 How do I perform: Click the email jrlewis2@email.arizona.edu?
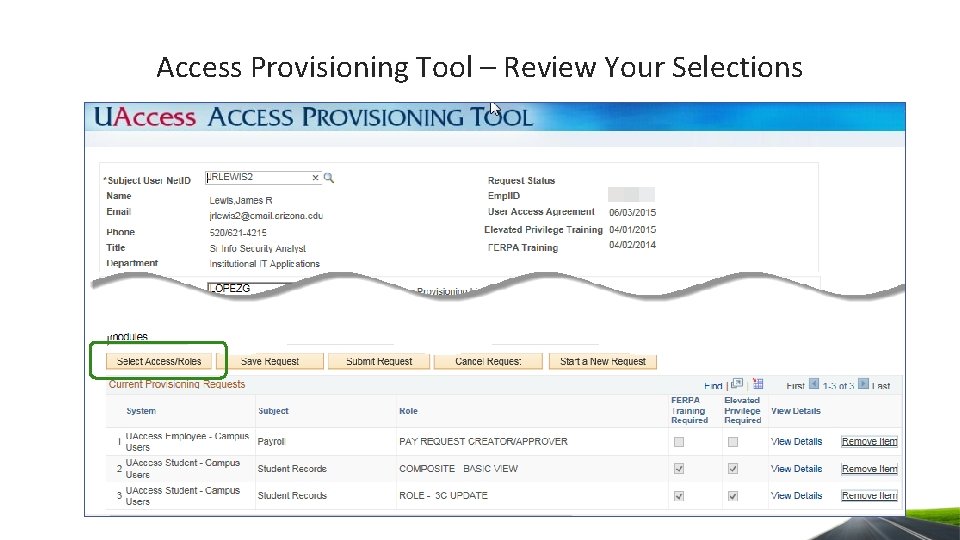click(x=266, y=216)
